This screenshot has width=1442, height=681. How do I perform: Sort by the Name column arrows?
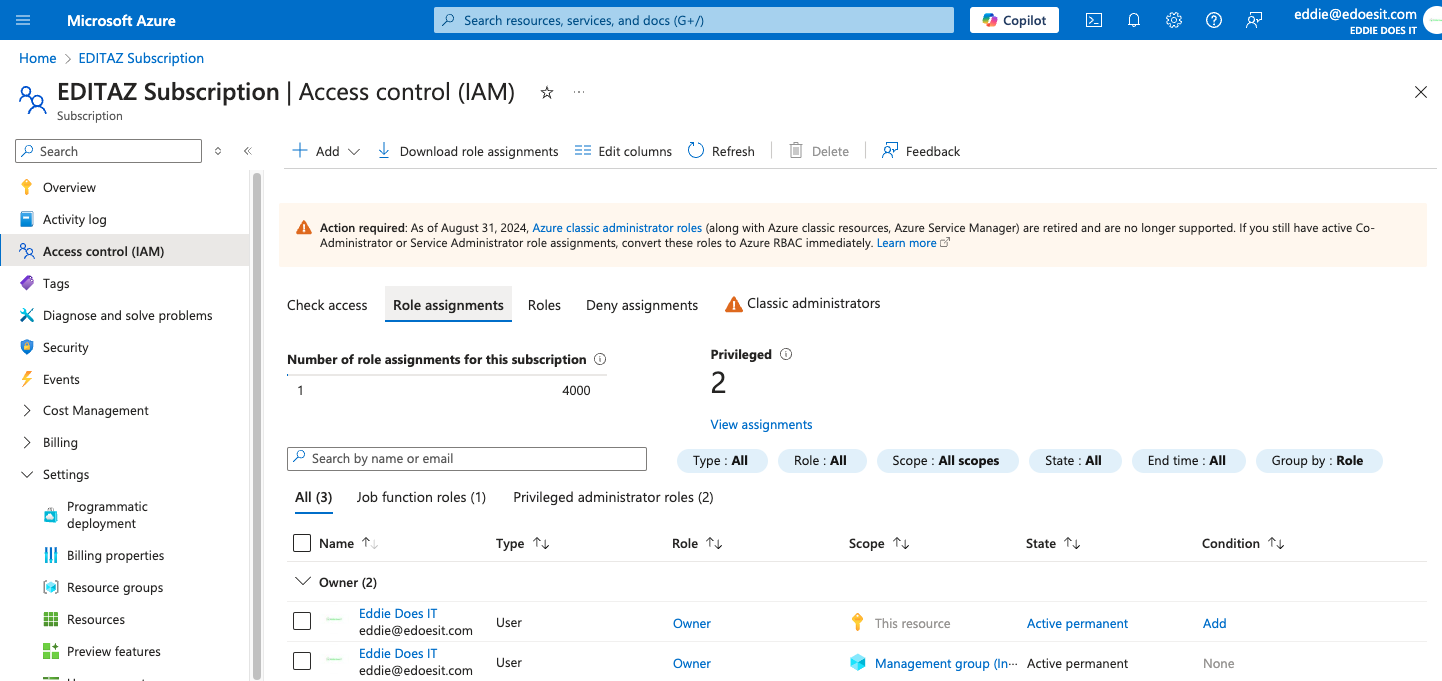tap(370, 543)
